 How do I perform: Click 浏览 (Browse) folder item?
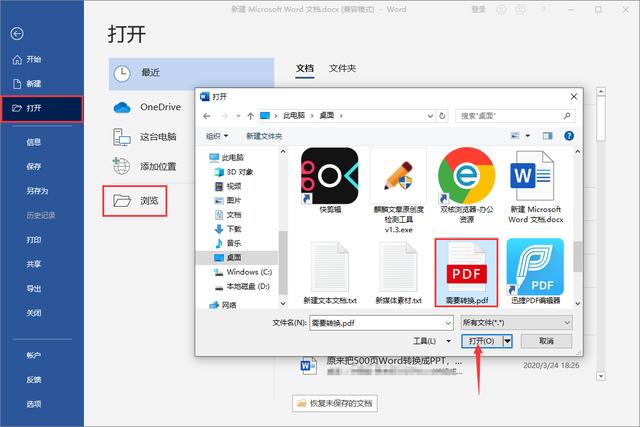pos(135,201)
